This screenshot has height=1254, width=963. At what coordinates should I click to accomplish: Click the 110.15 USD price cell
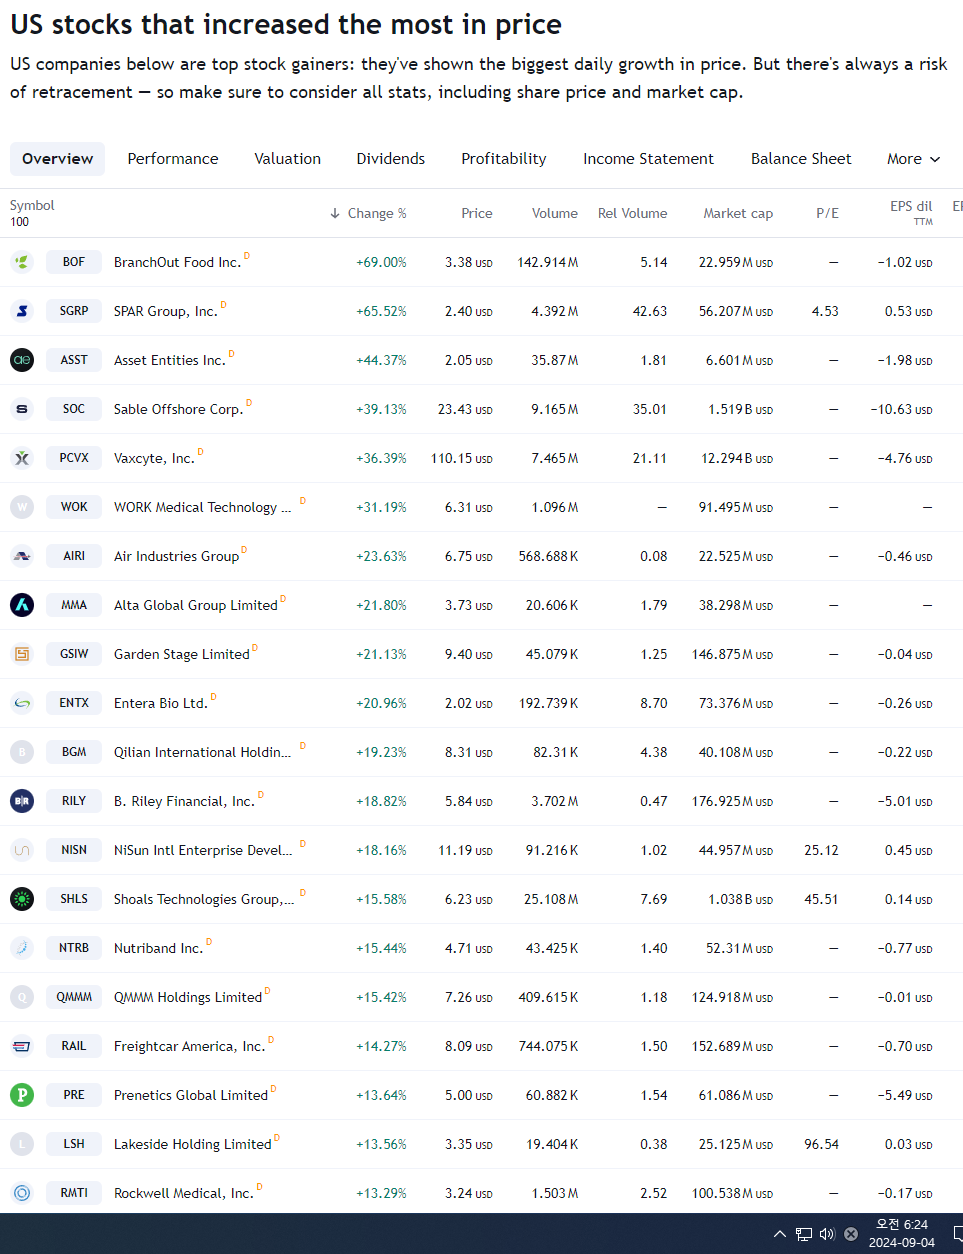461,458
